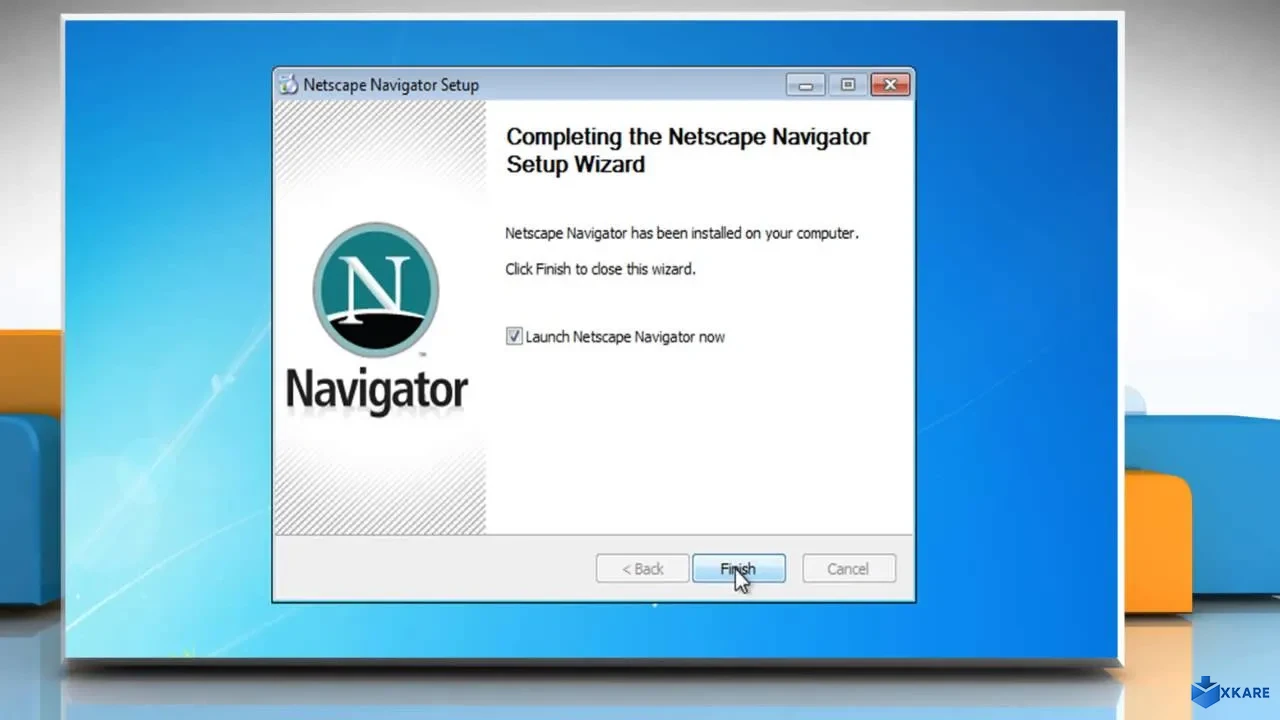This screenshot has height=720, width=1280.
Task: Minimize the Netscape Navigator Setup window
Action: [806, 85]
